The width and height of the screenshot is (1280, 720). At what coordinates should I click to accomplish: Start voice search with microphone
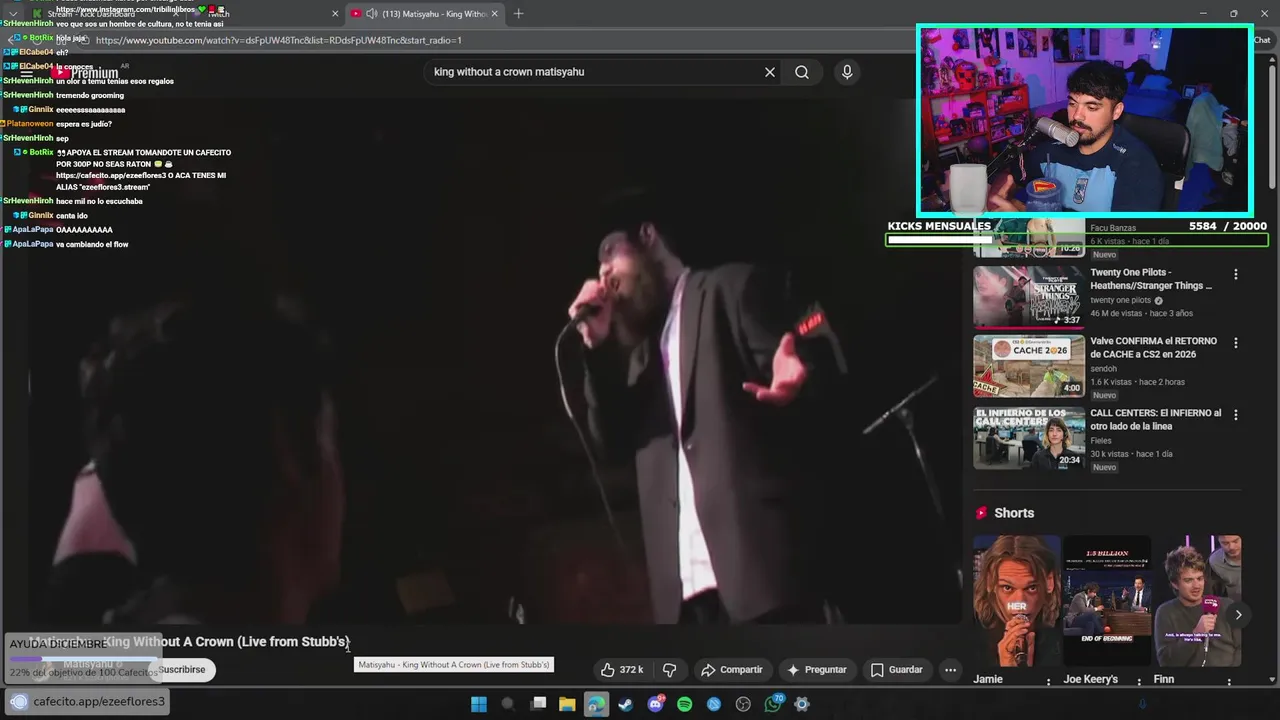tap(847, 72)
